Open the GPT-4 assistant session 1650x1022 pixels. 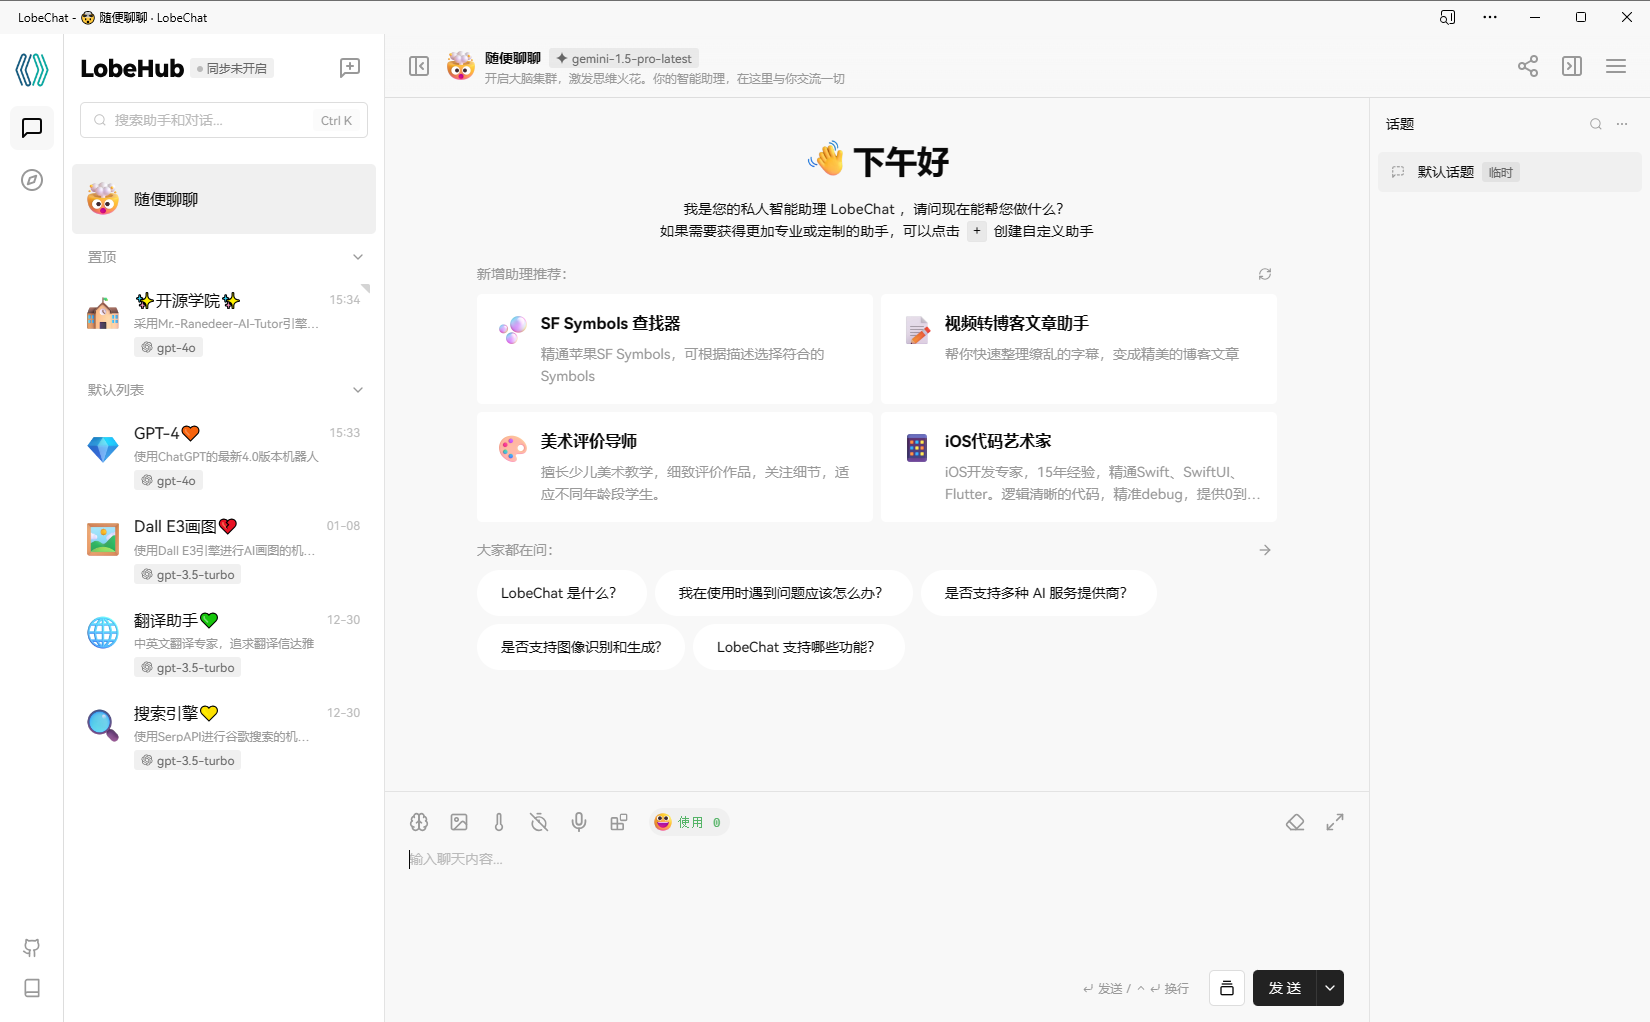224,456
